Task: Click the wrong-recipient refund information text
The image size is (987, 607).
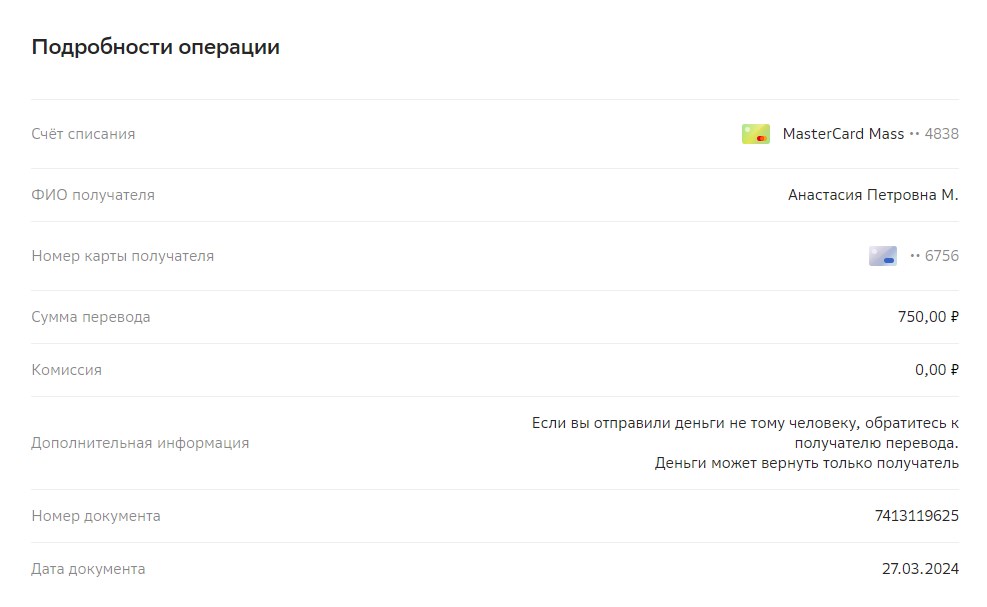Action: pyautogui.click(x=745, y=443)
